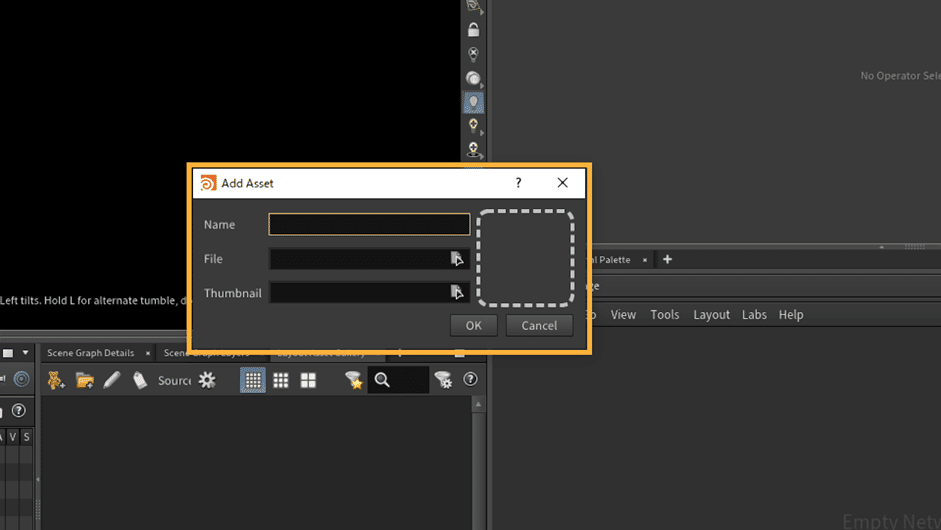This screenshot has height=530, width=941.
Task: Click the concentric circle target icon
Action: point(22,379)
